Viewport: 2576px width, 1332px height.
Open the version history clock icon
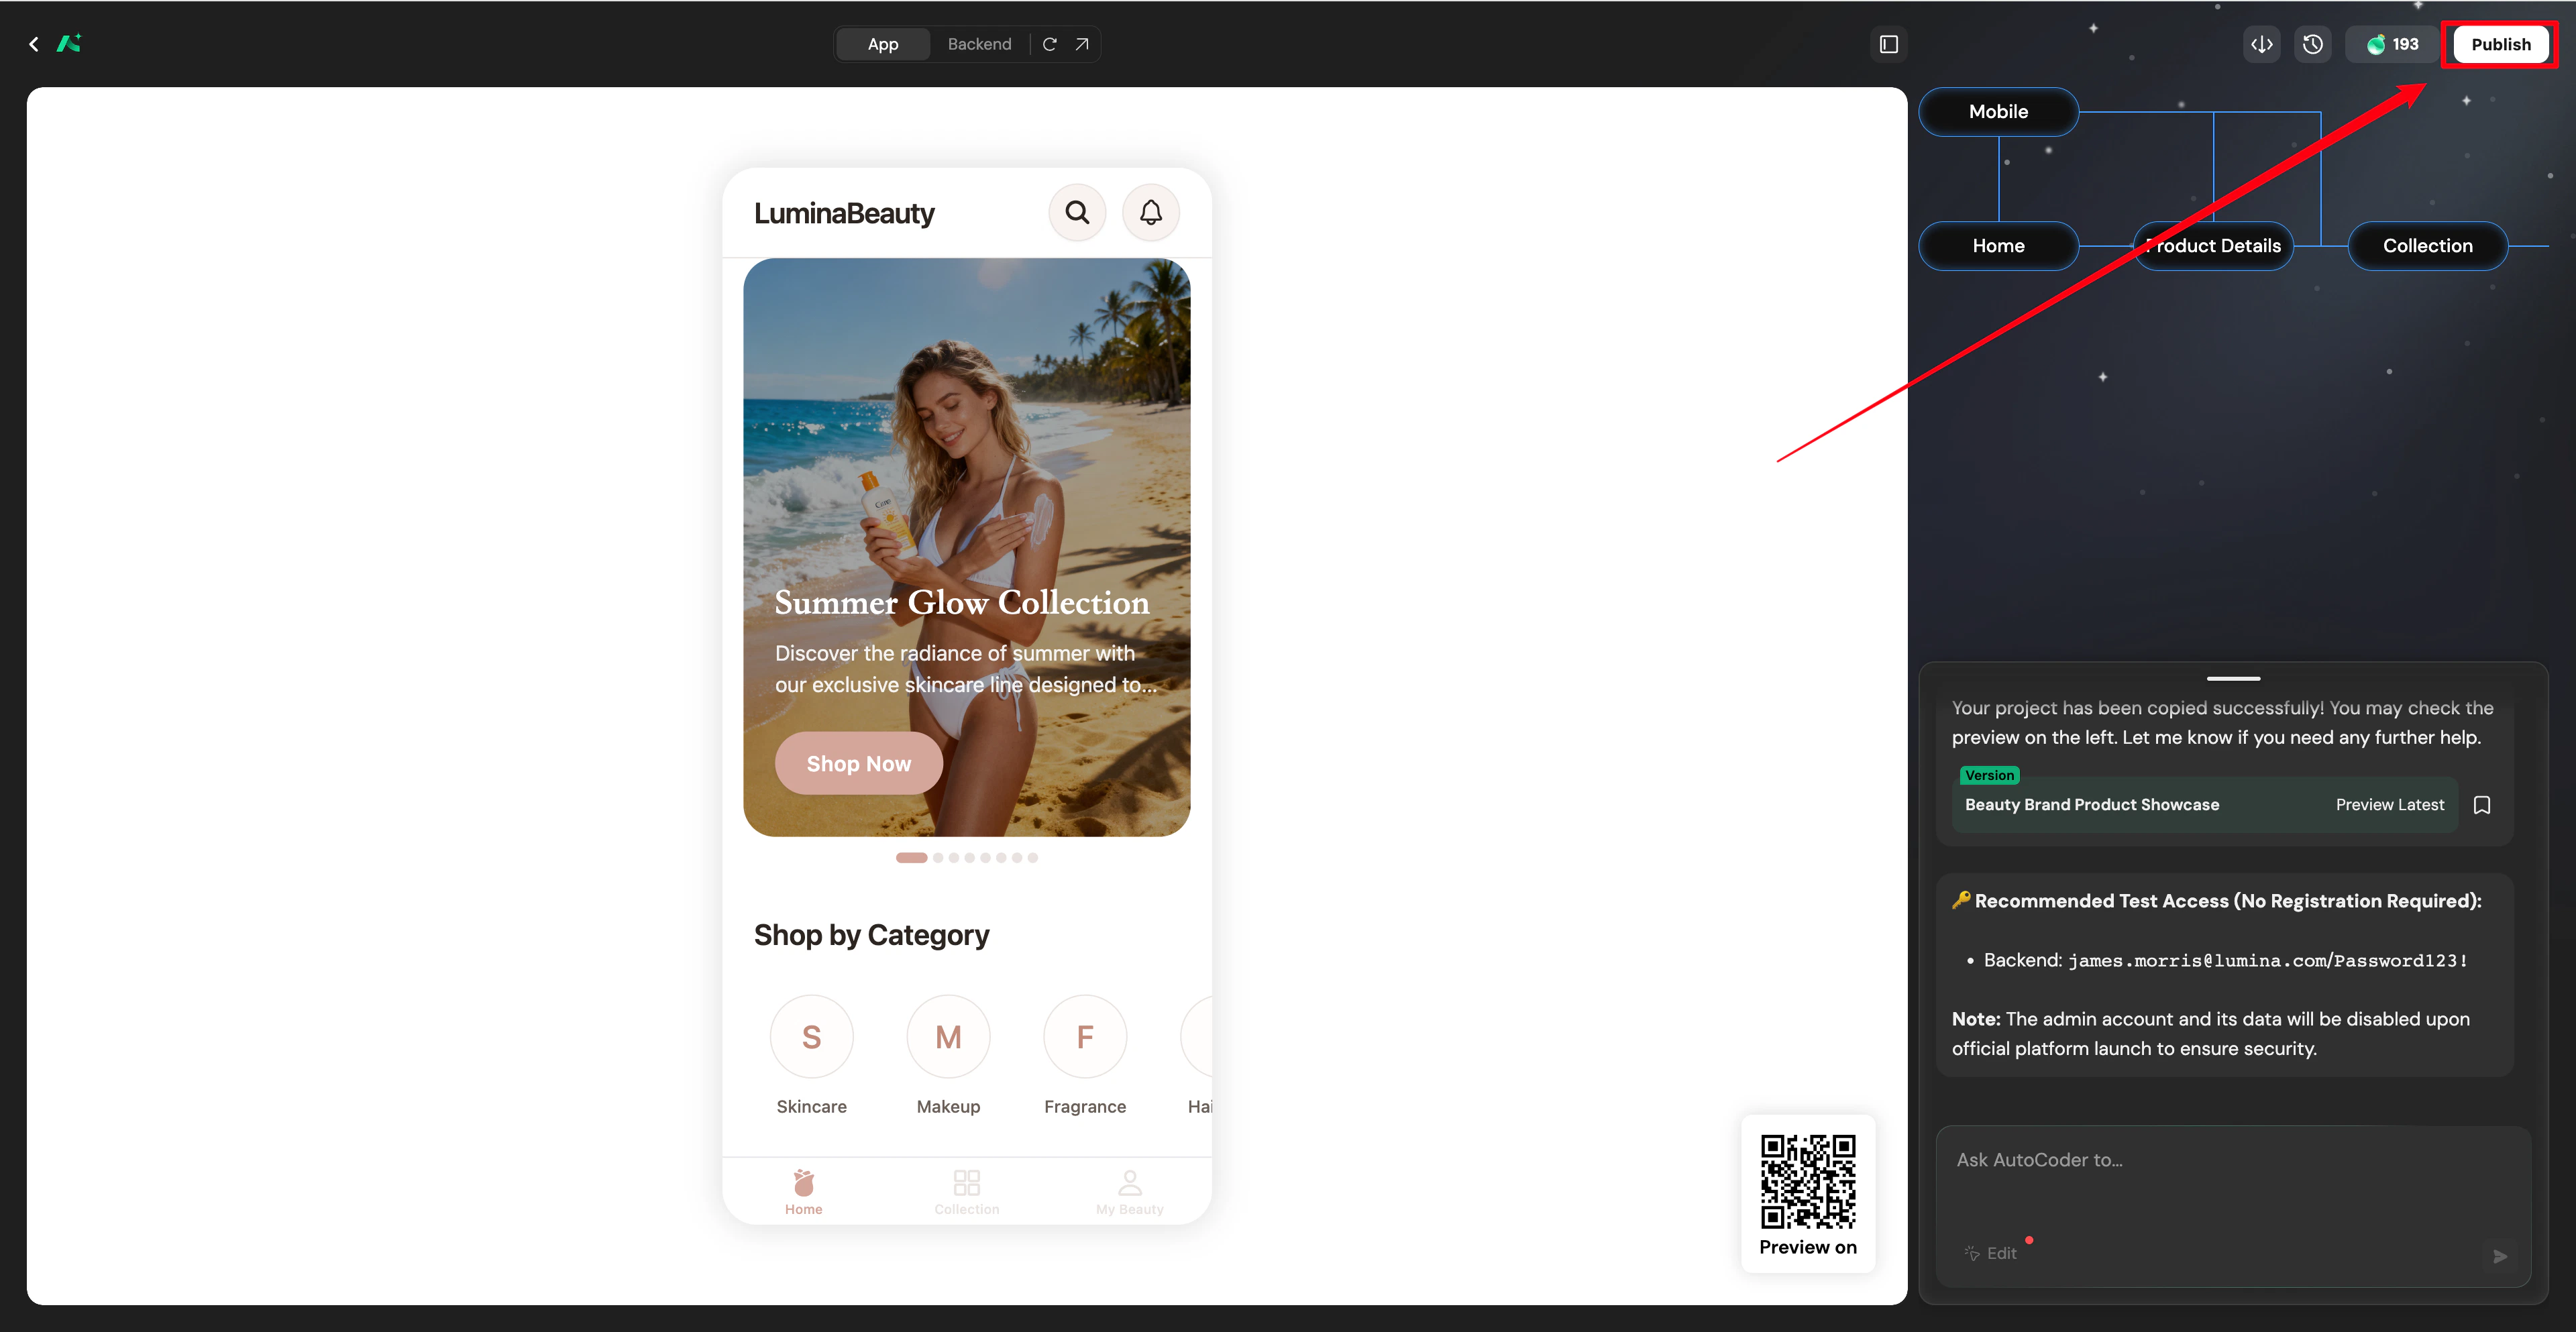pos(2312,44)
